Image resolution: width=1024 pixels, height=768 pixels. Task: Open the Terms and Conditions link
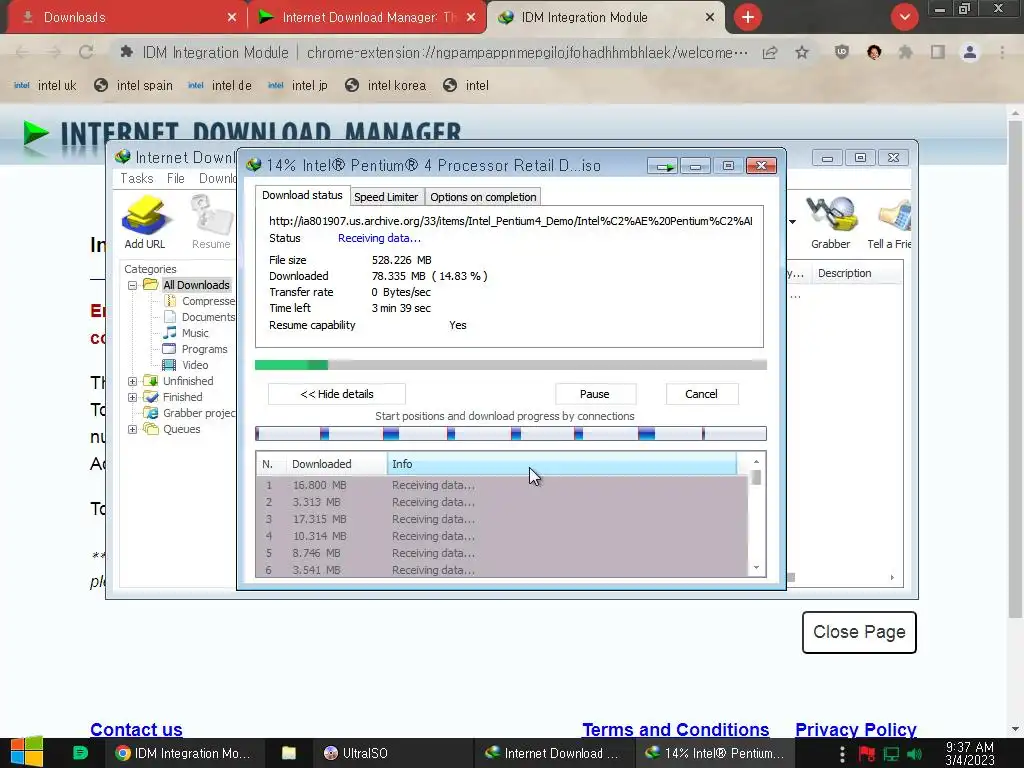(x=675, y=729)
